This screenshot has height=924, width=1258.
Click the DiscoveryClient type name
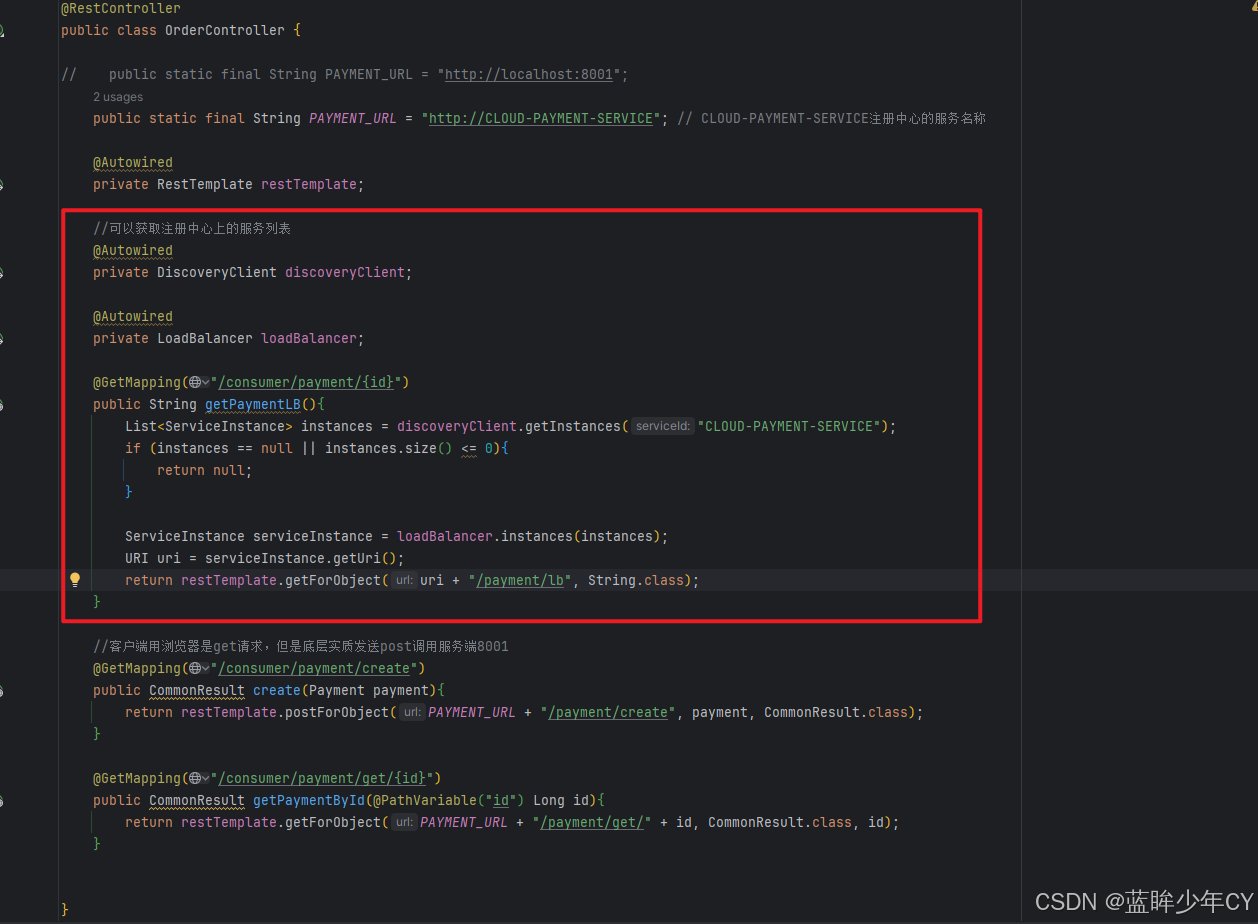point(217,272)
